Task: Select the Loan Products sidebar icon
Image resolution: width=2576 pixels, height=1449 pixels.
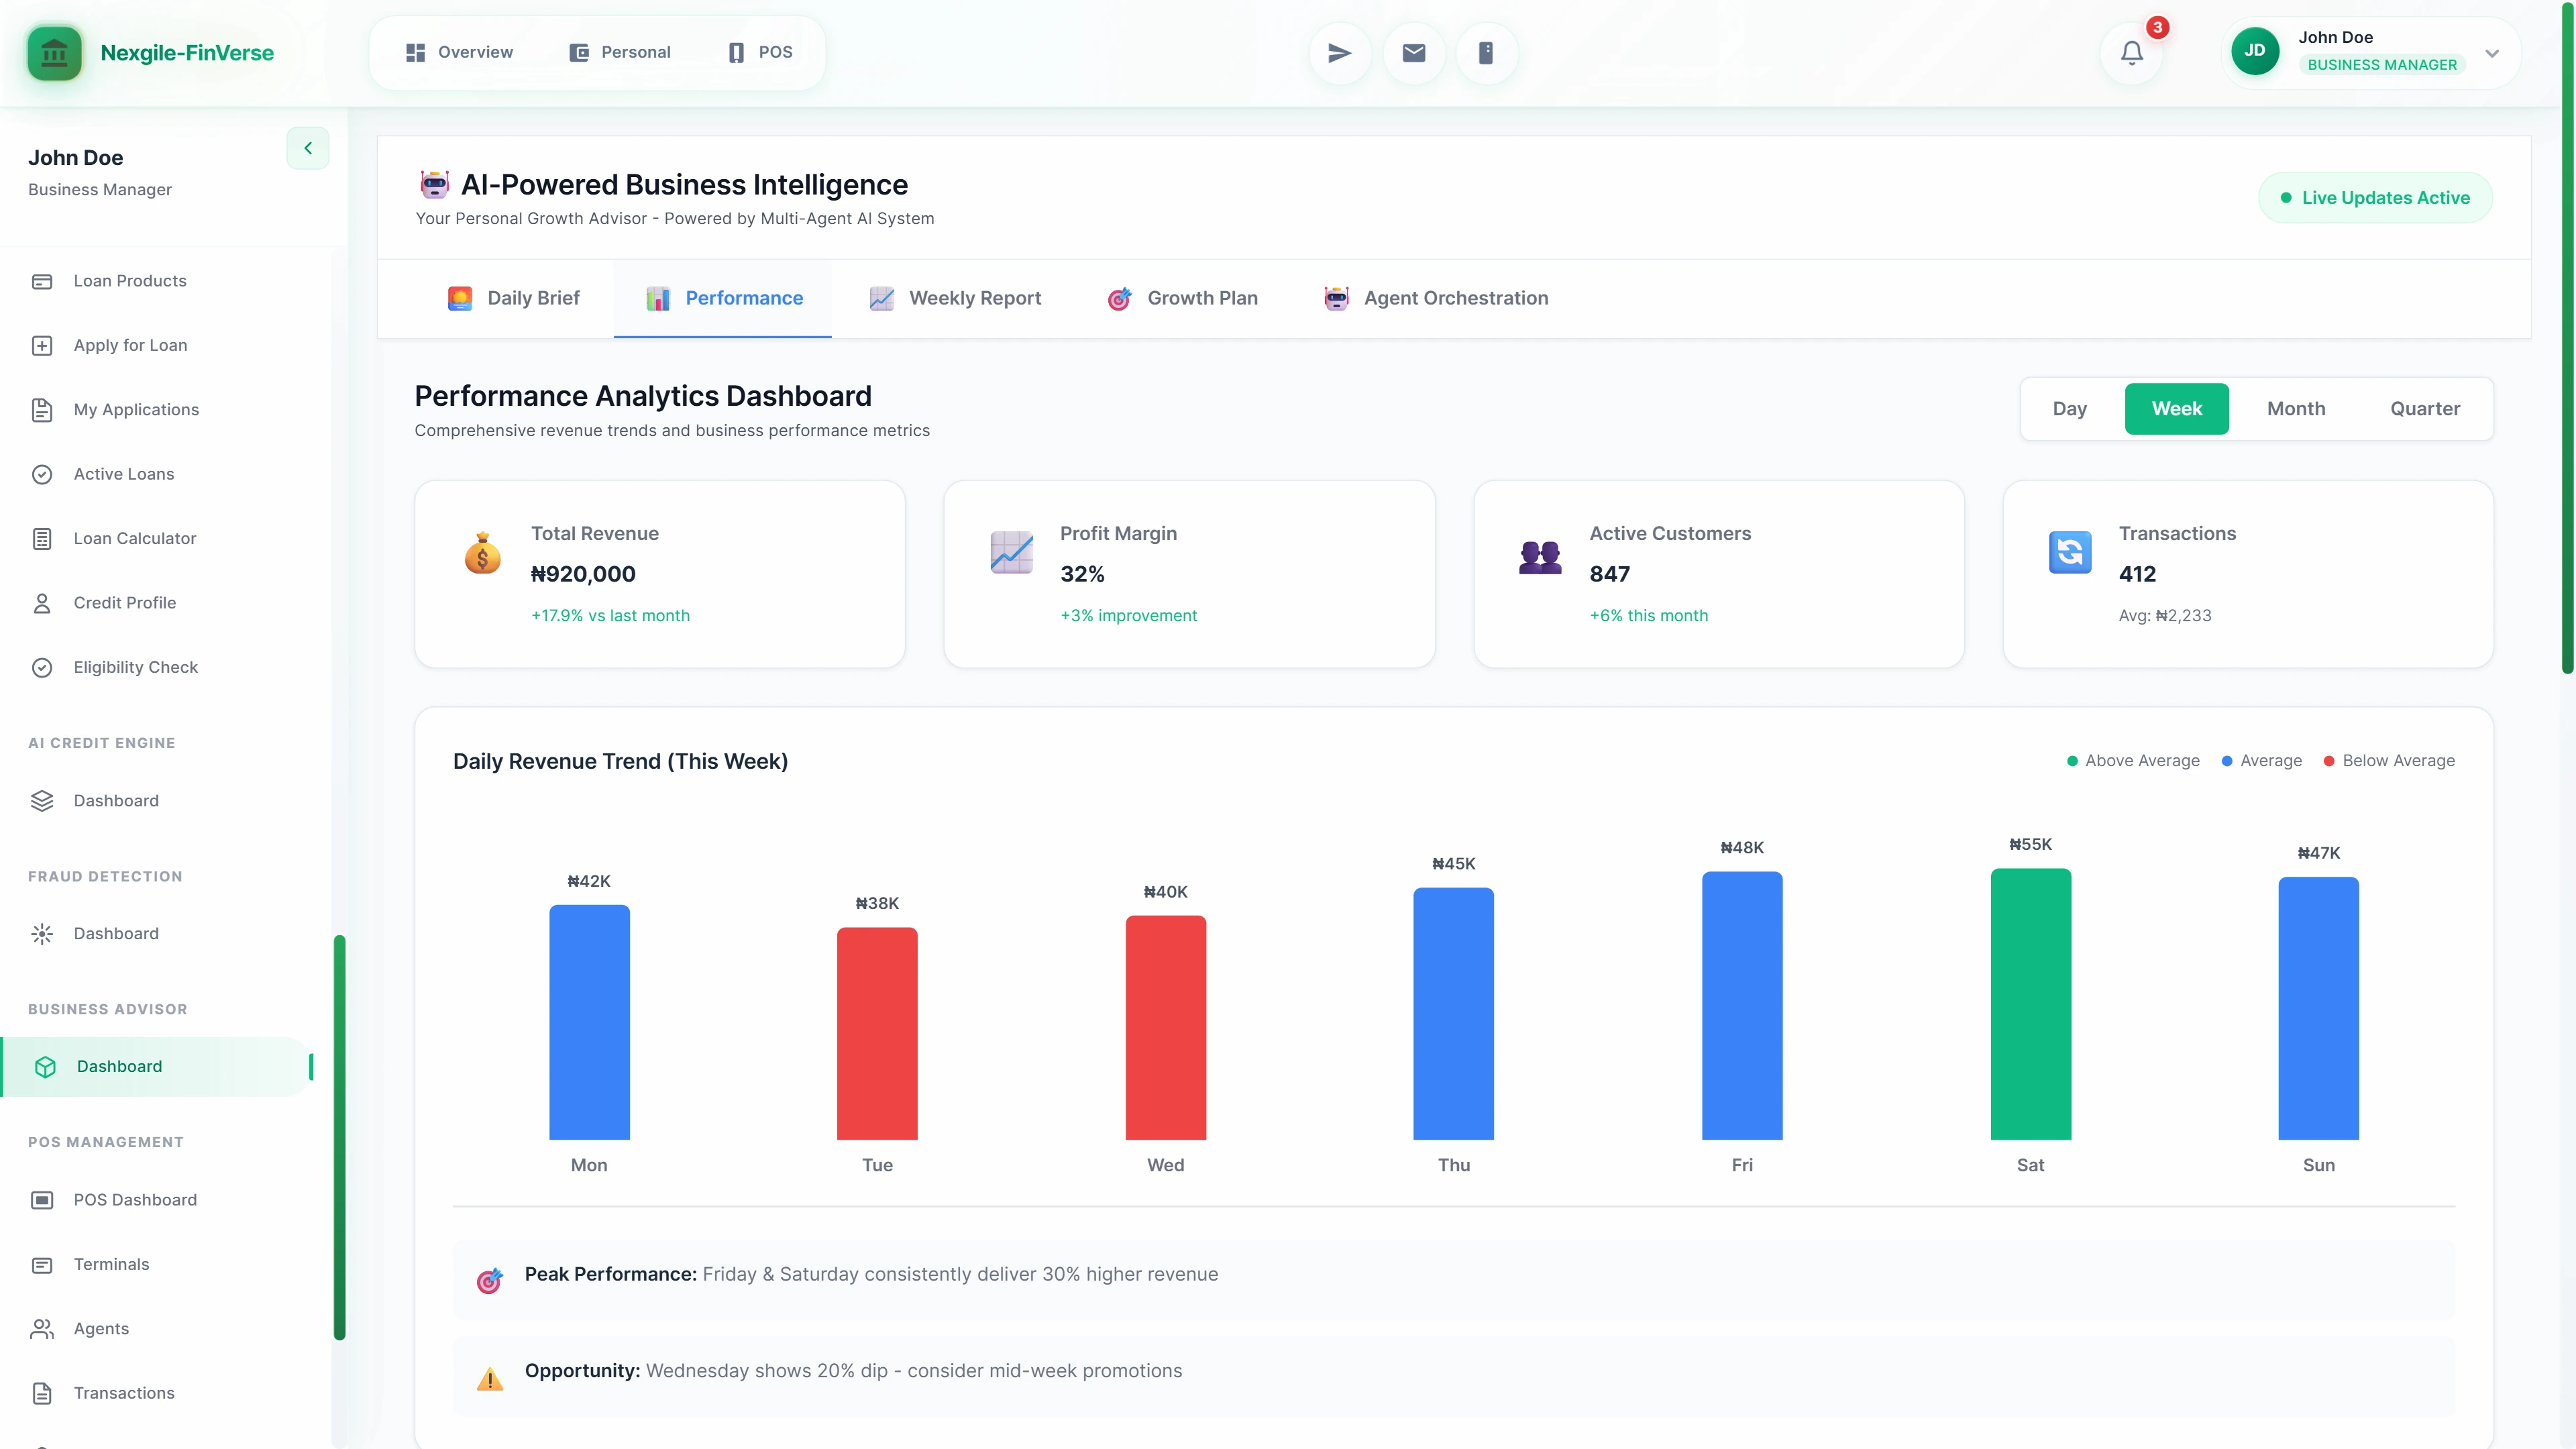Action: (x=41, y=281)
